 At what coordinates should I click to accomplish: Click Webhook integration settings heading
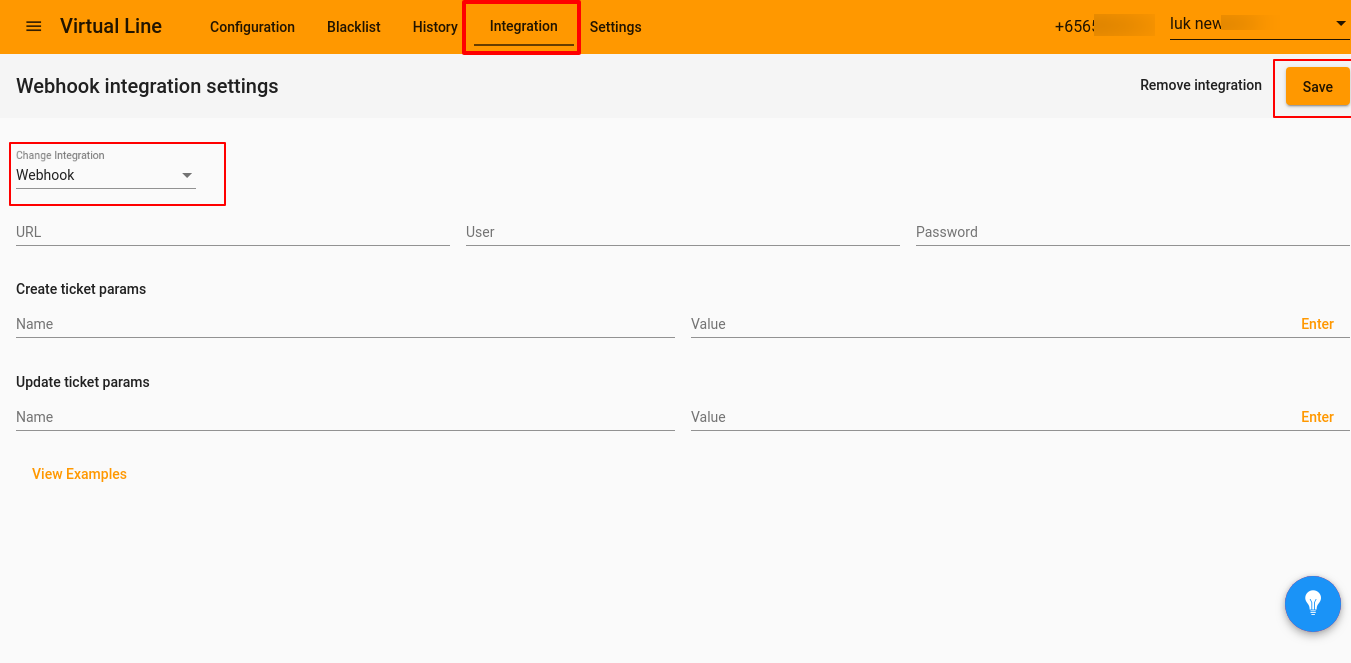(x=147, y=86)
